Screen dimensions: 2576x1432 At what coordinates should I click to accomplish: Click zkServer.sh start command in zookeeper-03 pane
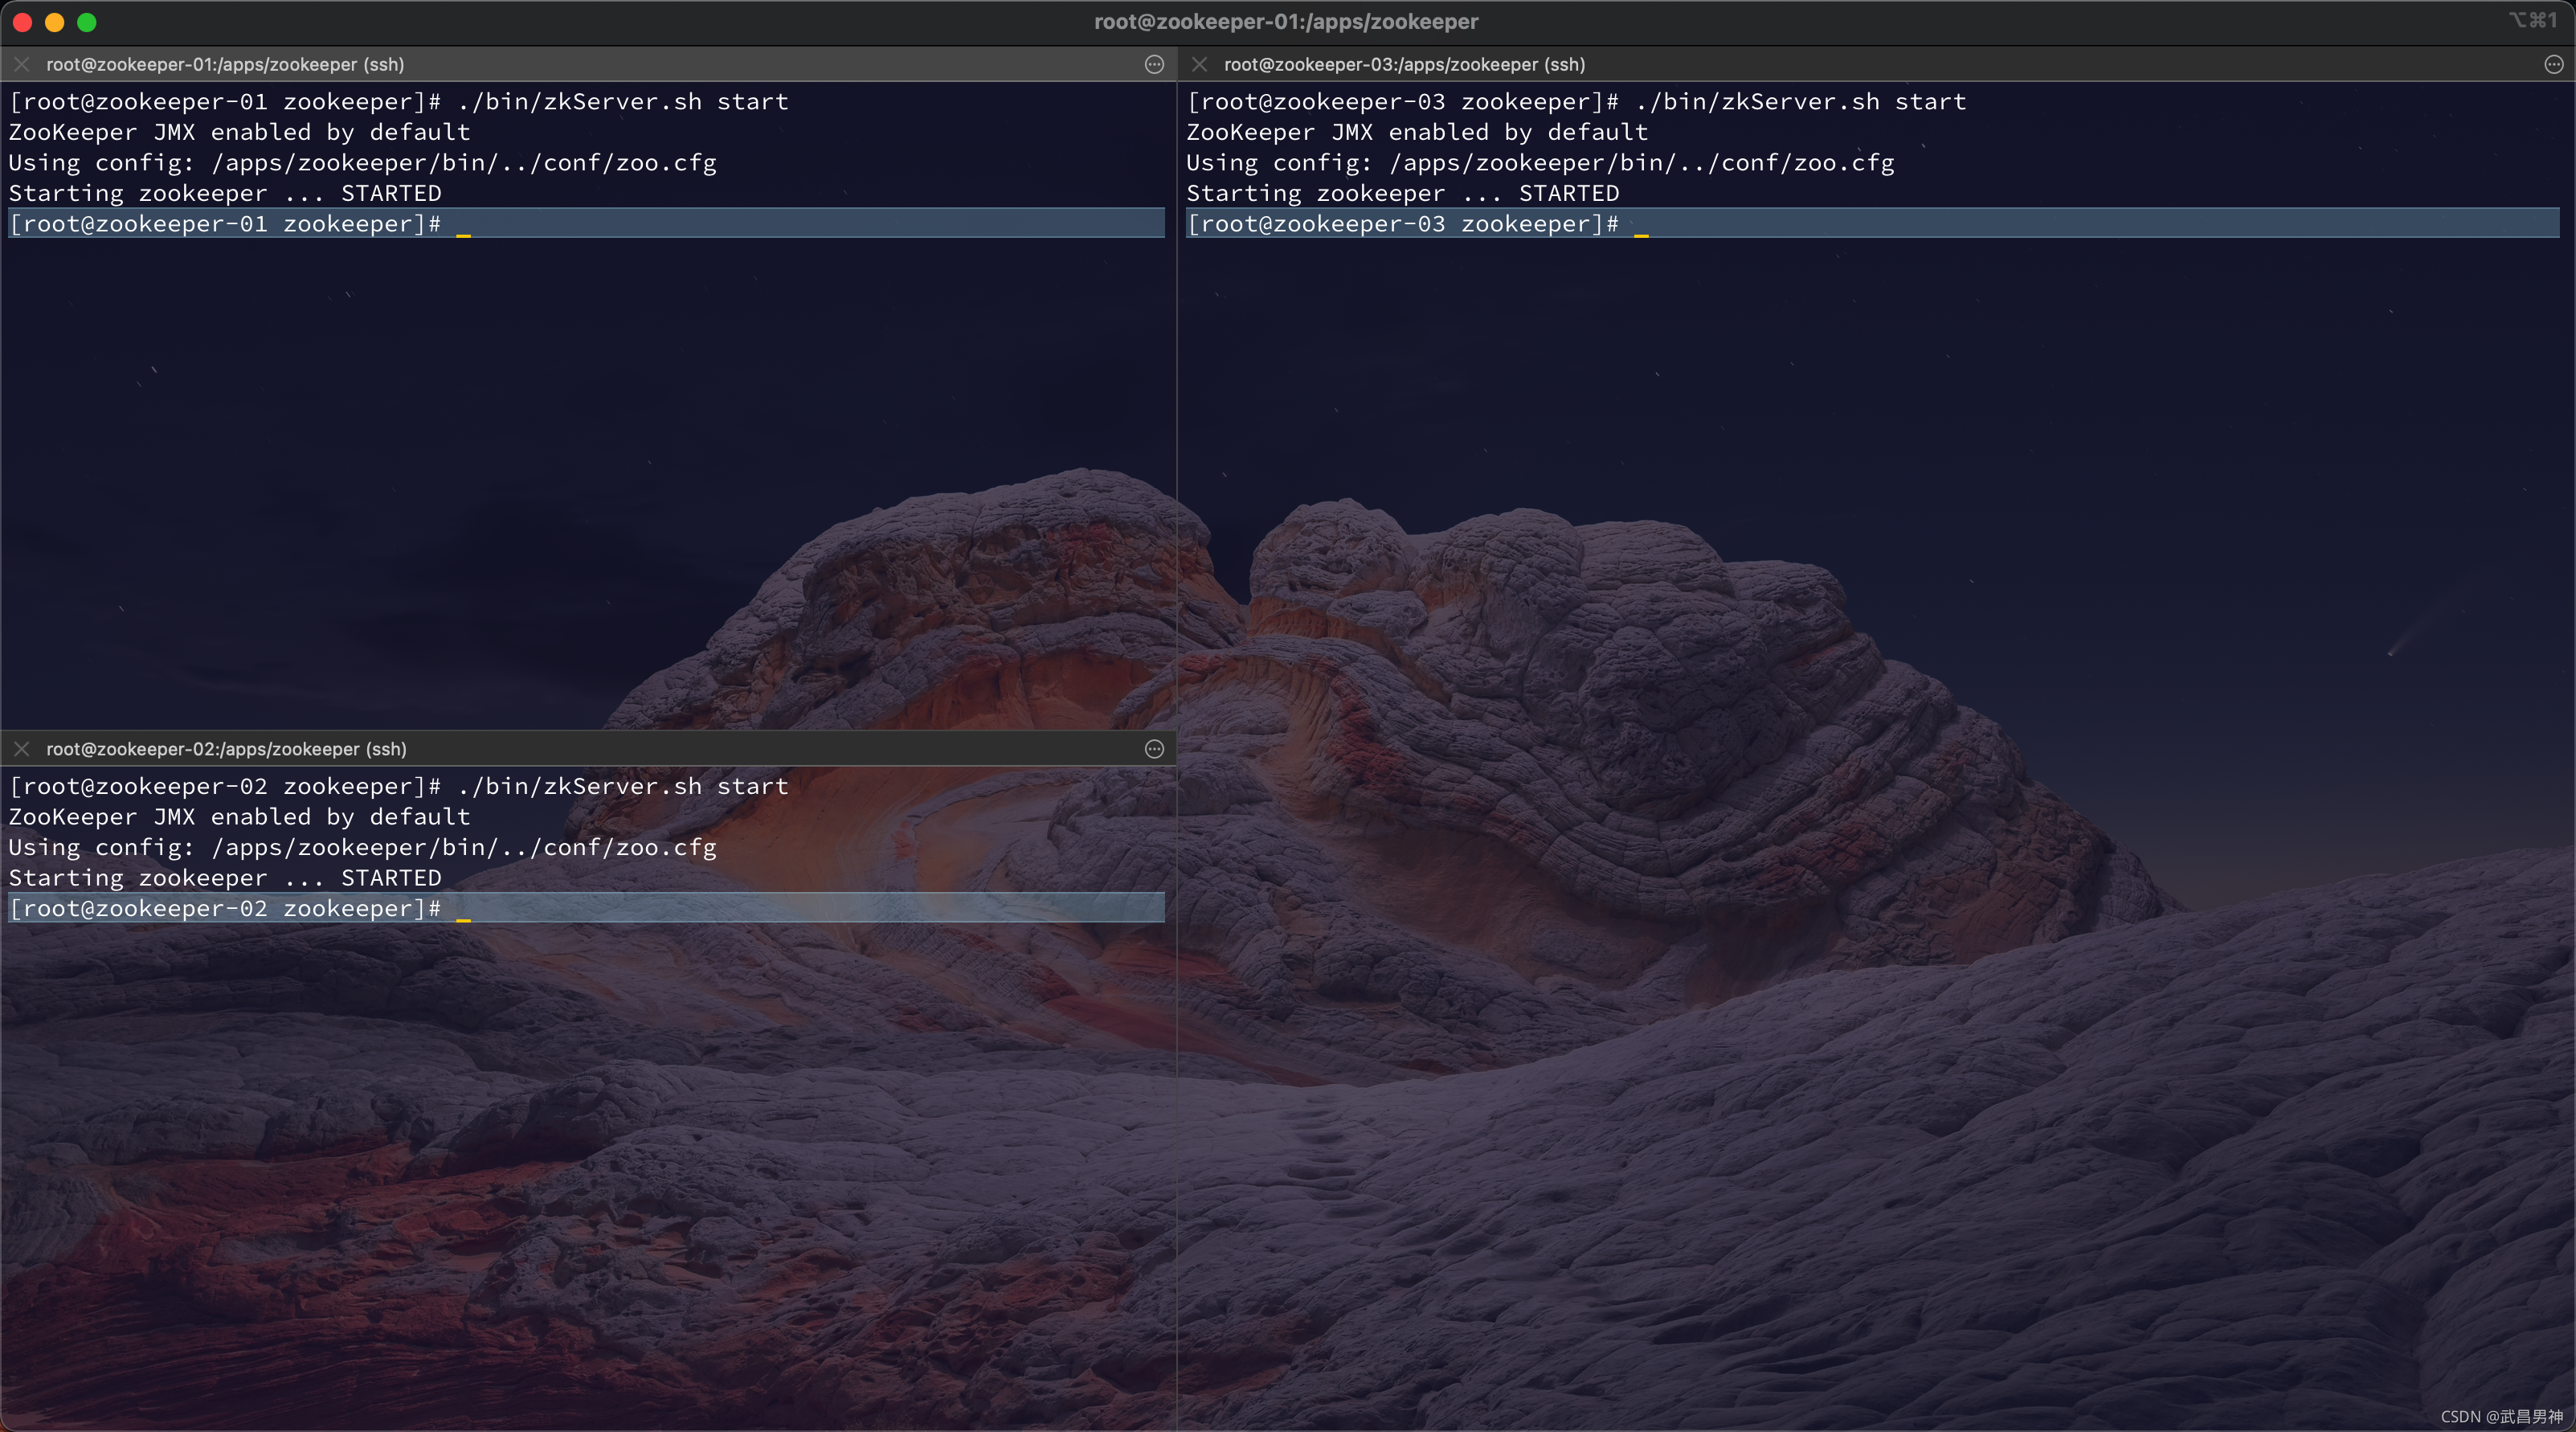pyautogui.click(x=1801, y=102)
